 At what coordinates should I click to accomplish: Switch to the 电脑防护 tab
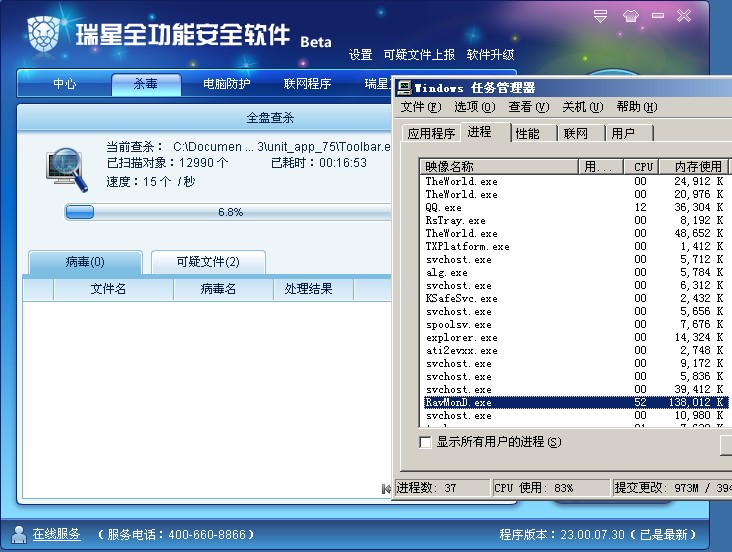(x=226, y=84)
